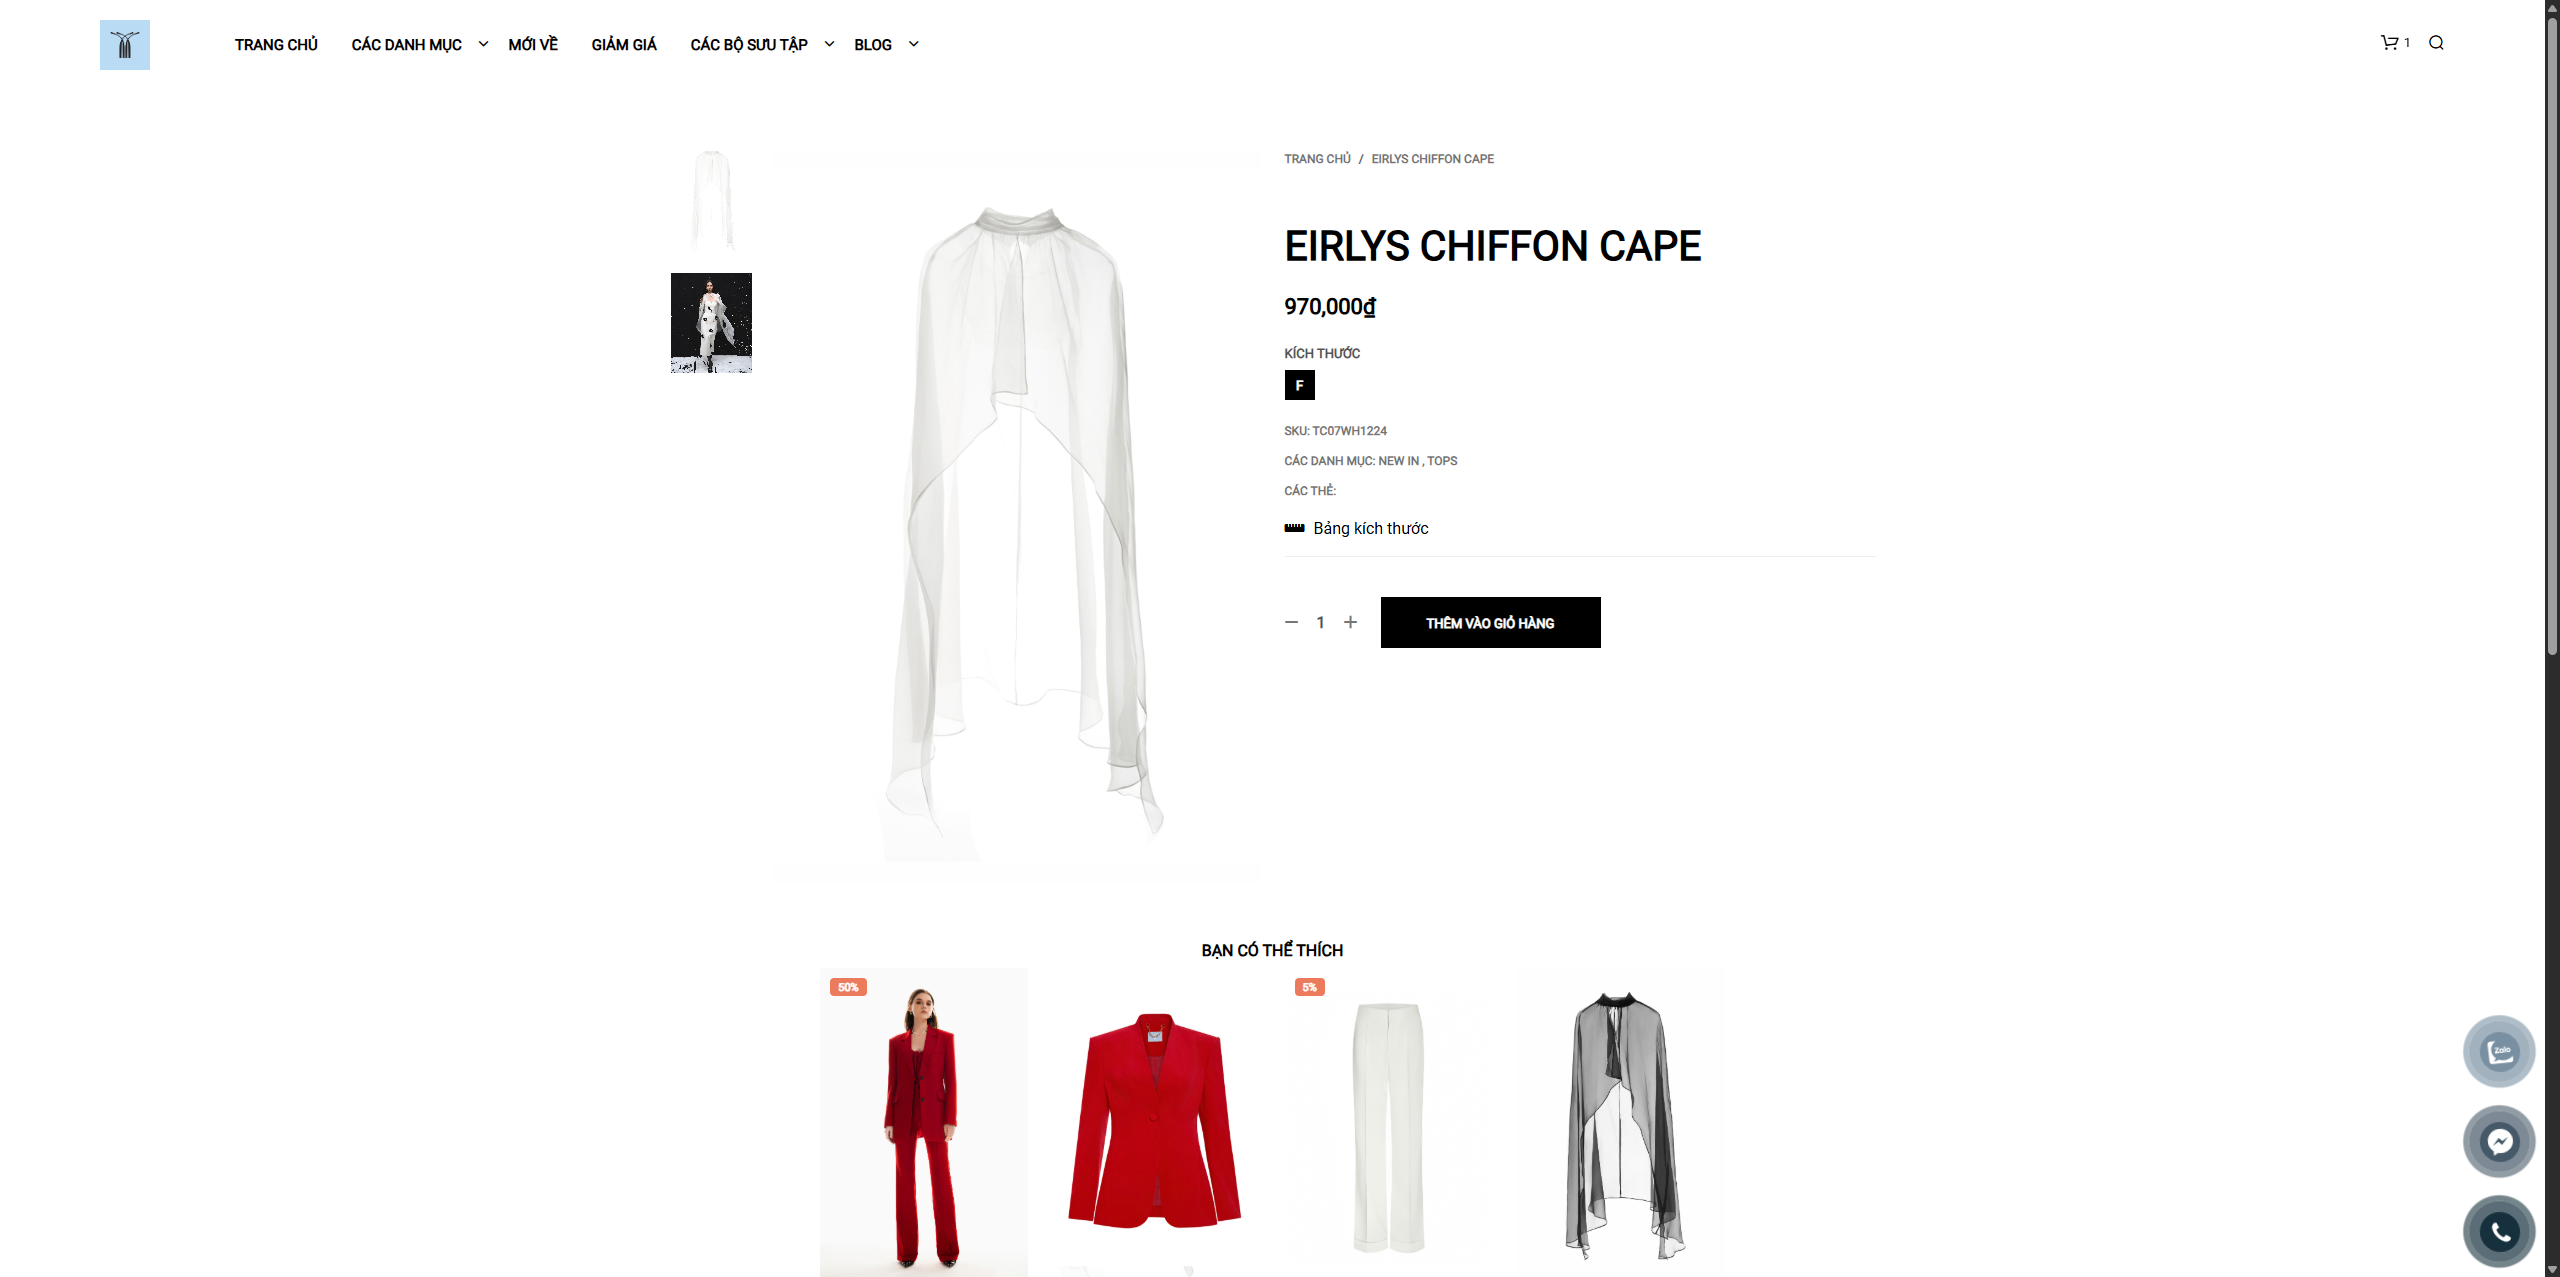Select the model photo thumbnail
This screenshot has height=1277, width=2560.
pyautogui.click(x=711, y=323)
